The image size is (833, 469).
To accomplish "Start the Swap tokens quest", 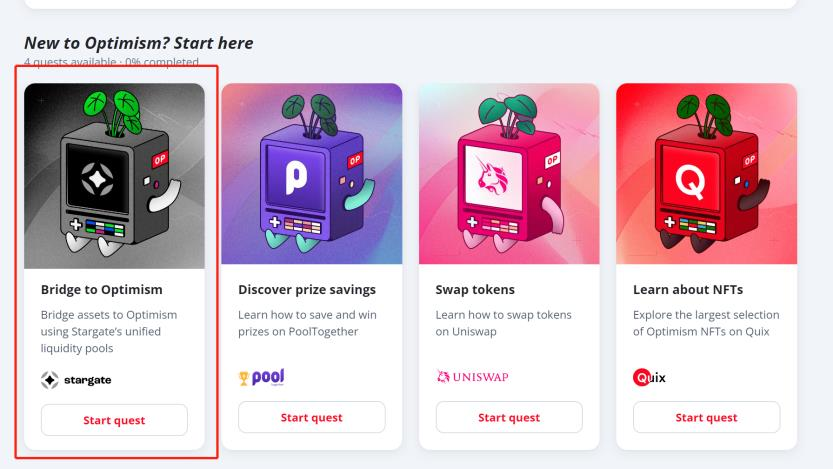I will click(508, 417).
